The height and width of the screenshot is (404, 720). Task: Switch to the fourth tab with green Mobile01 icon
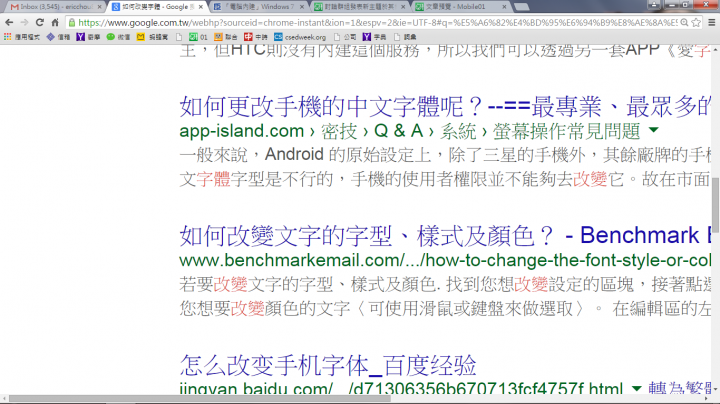pos(359,7)
